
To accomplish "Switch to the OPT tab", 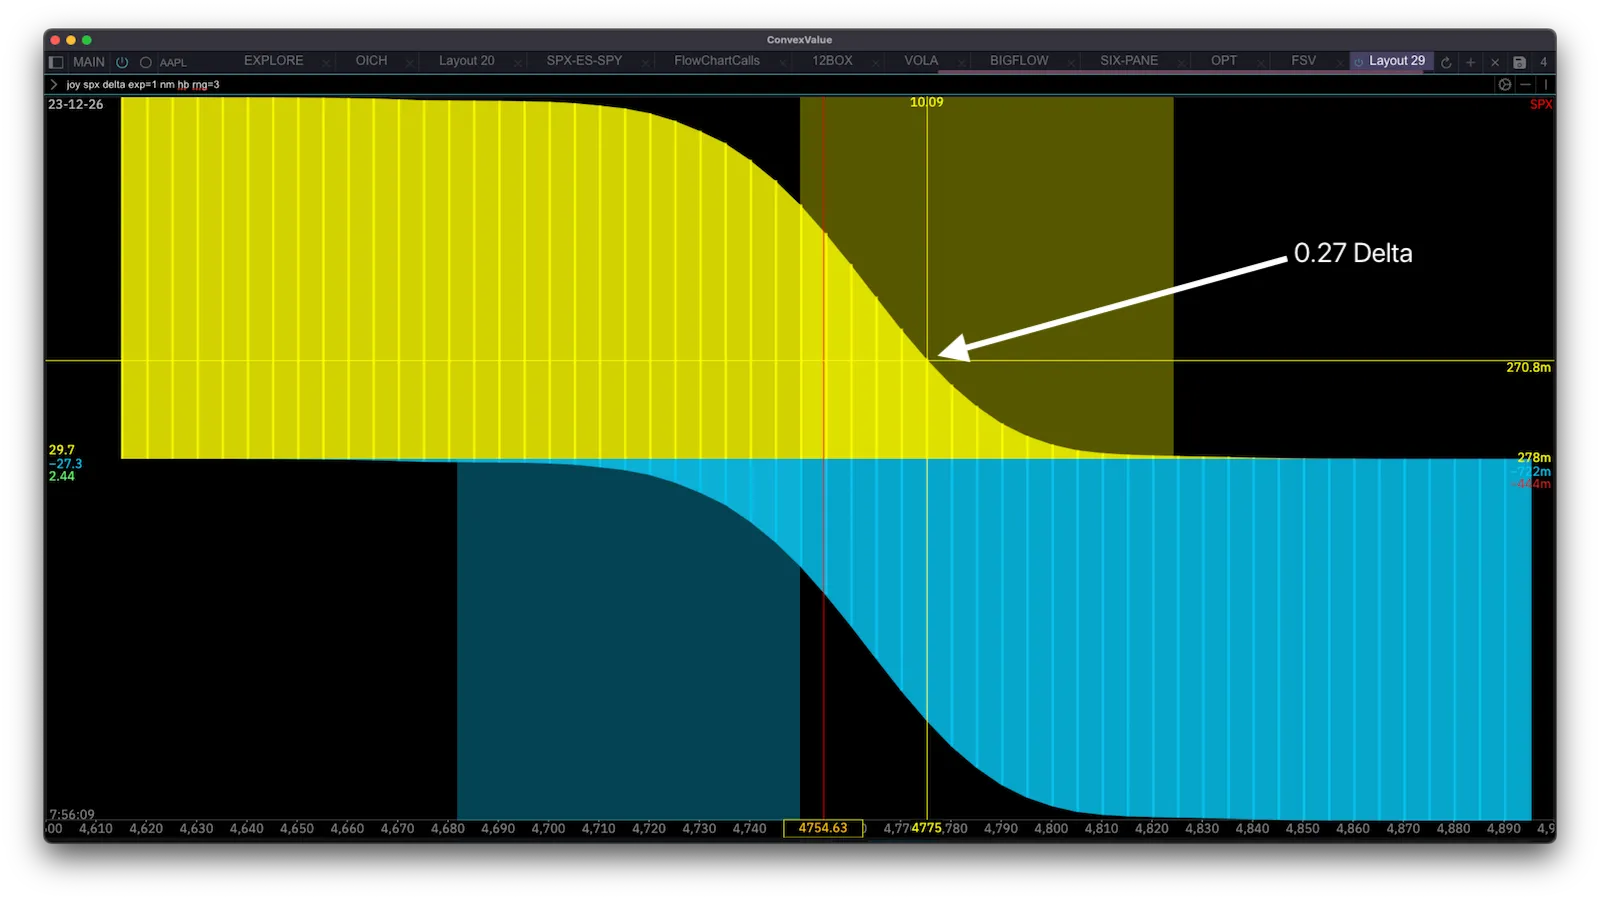I will coord(1224,61).
